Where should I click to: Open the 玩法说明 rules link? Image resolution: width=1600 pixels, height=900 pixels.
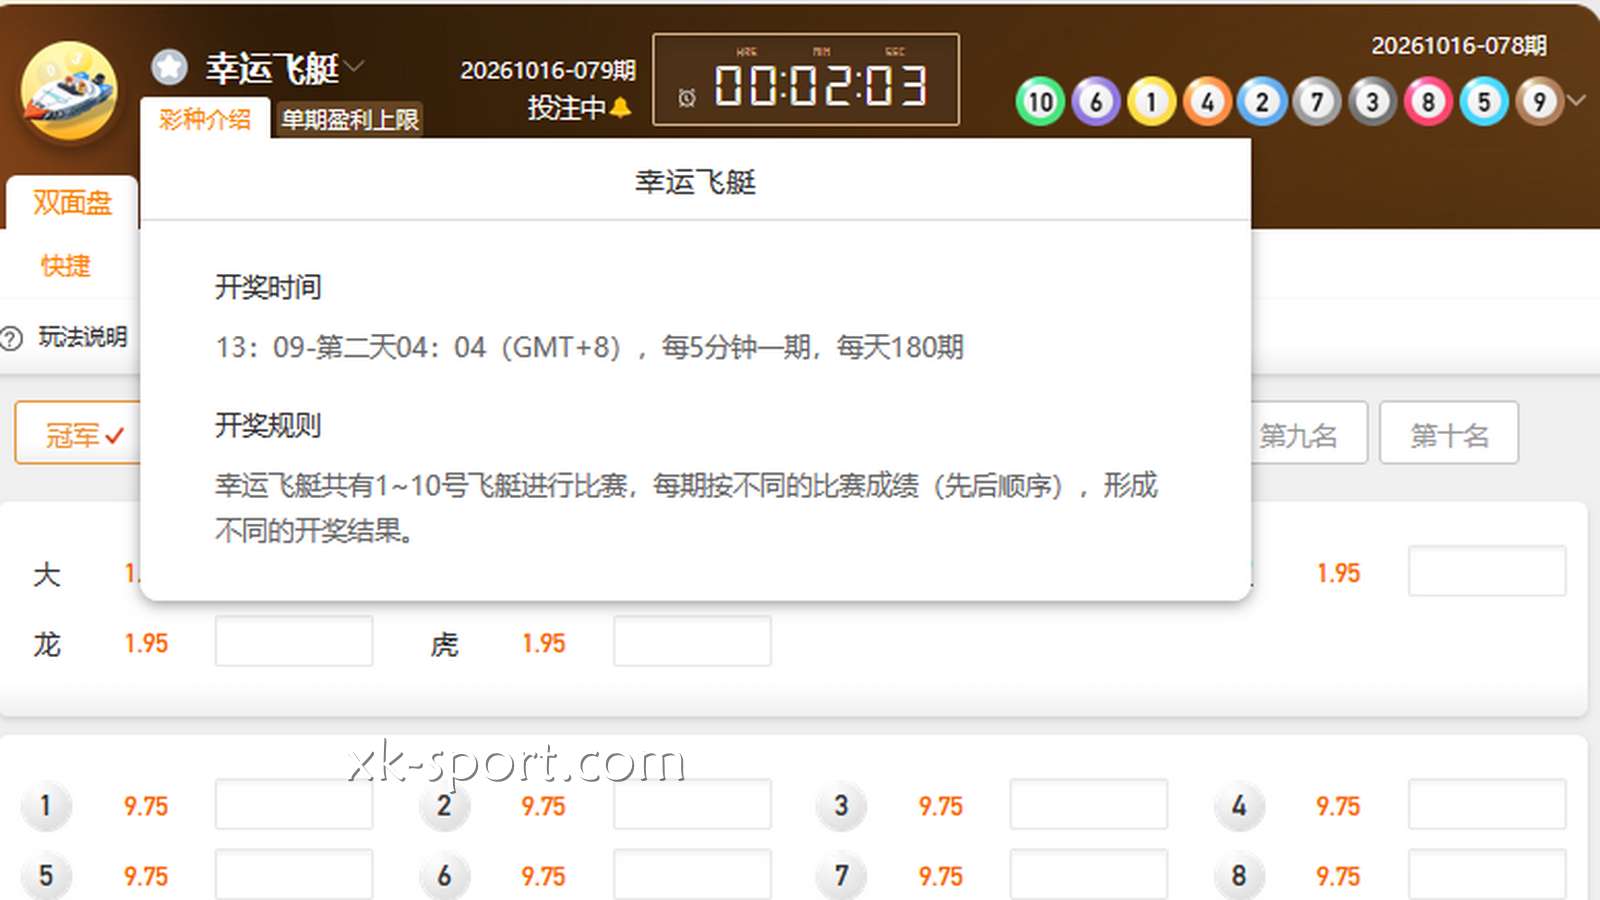point(83,337)
